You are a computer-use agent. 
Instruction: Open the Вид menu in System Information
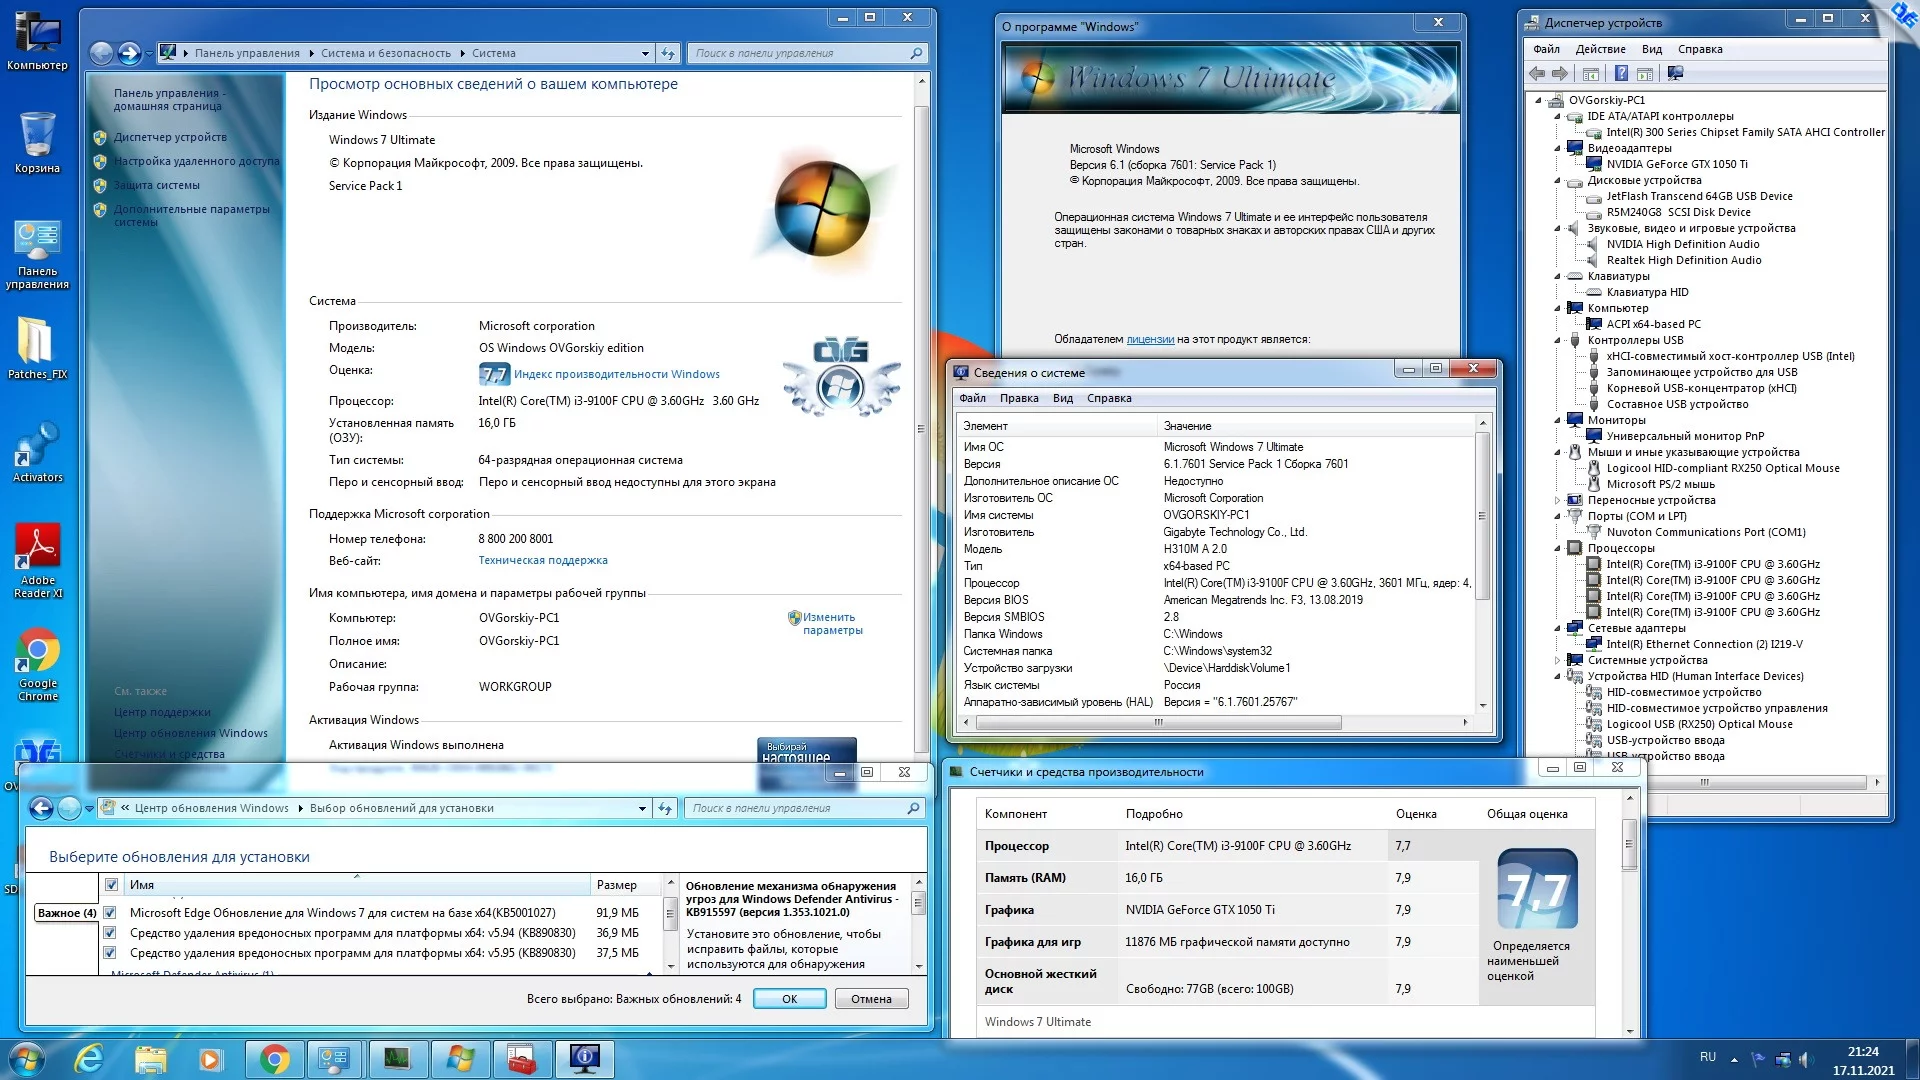[x=1062, y=398]
